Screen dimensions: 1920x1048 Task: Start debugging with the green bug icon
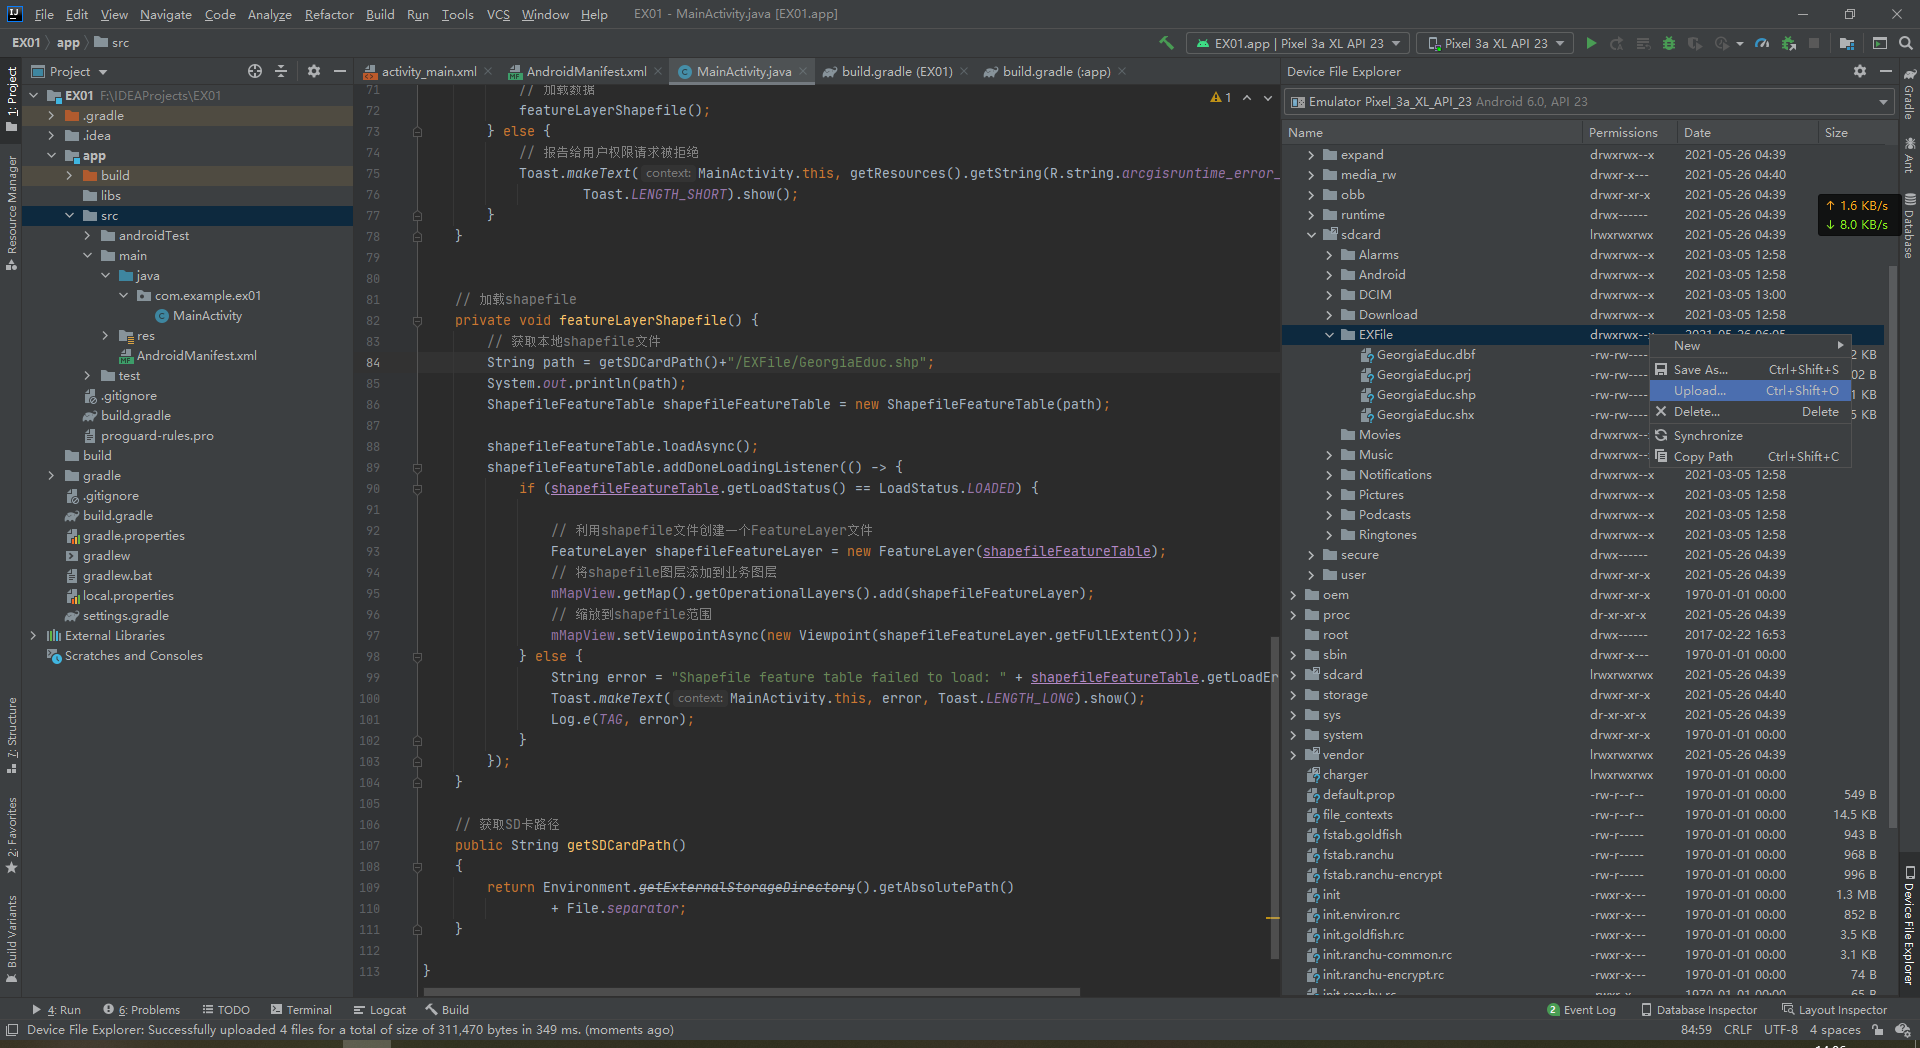1669,43
